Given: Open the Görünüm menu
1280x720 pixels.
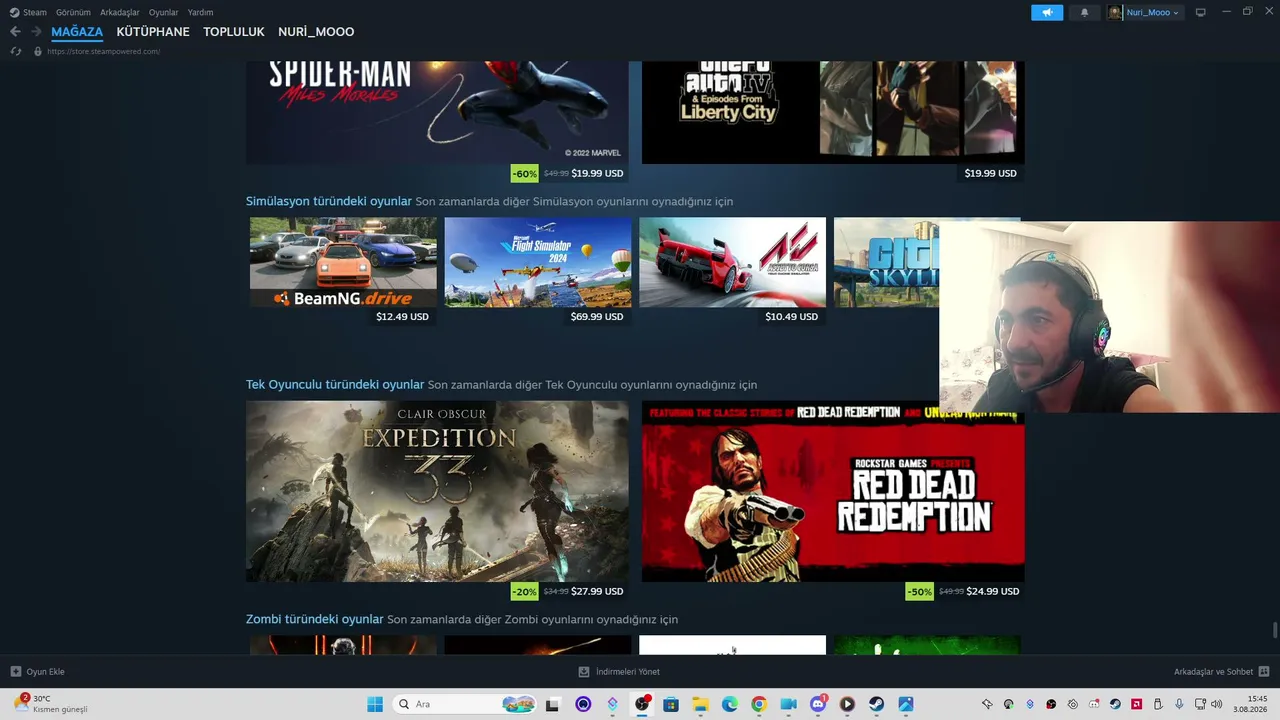Looking at the screenshot, I should [73, 12].
